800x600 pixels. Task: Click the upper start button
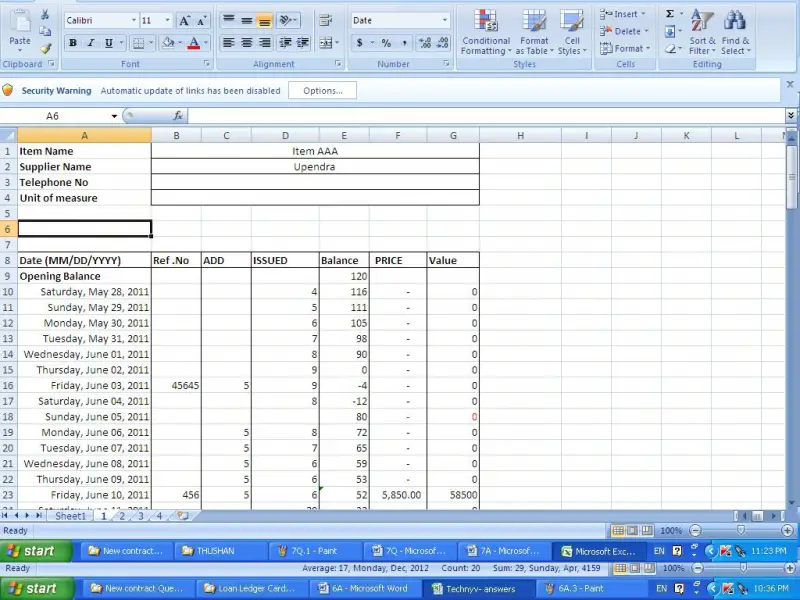tap(35, 551)
